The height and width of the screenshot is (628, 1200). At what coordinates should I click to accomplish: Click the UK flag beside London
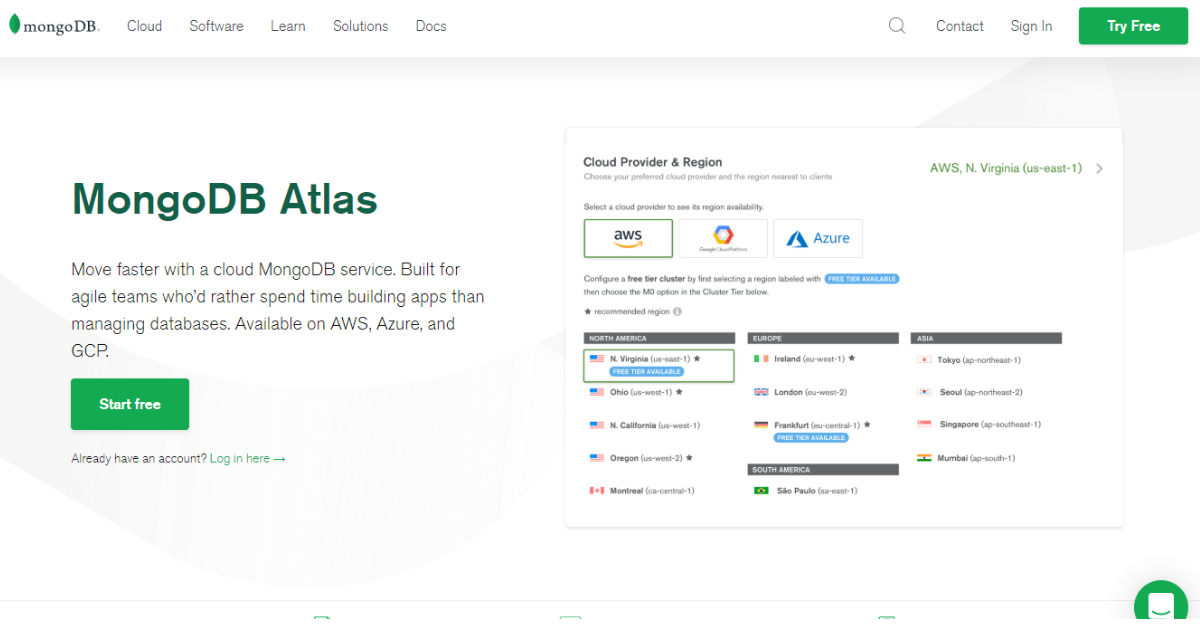tap(761, 392)
